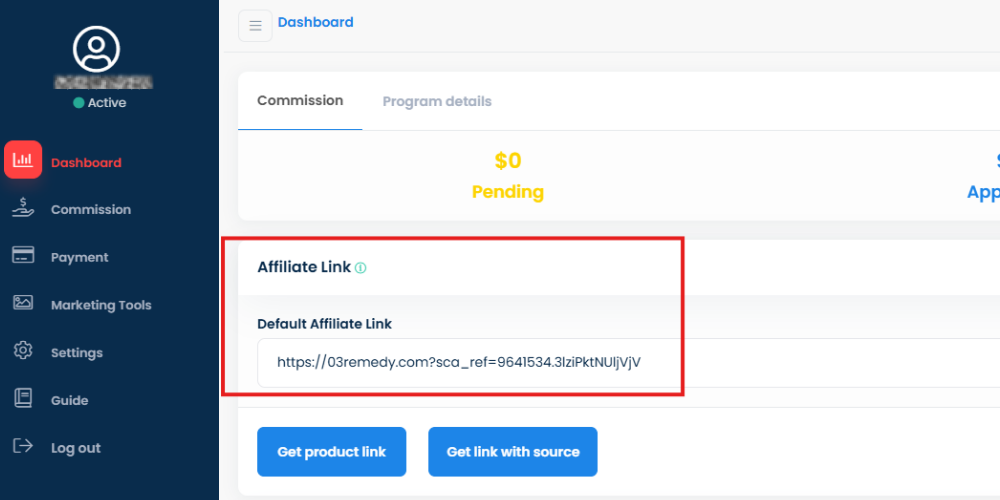Open the Payment sidebar menu item
1000x500 pixels.
(x=80, y=257)
